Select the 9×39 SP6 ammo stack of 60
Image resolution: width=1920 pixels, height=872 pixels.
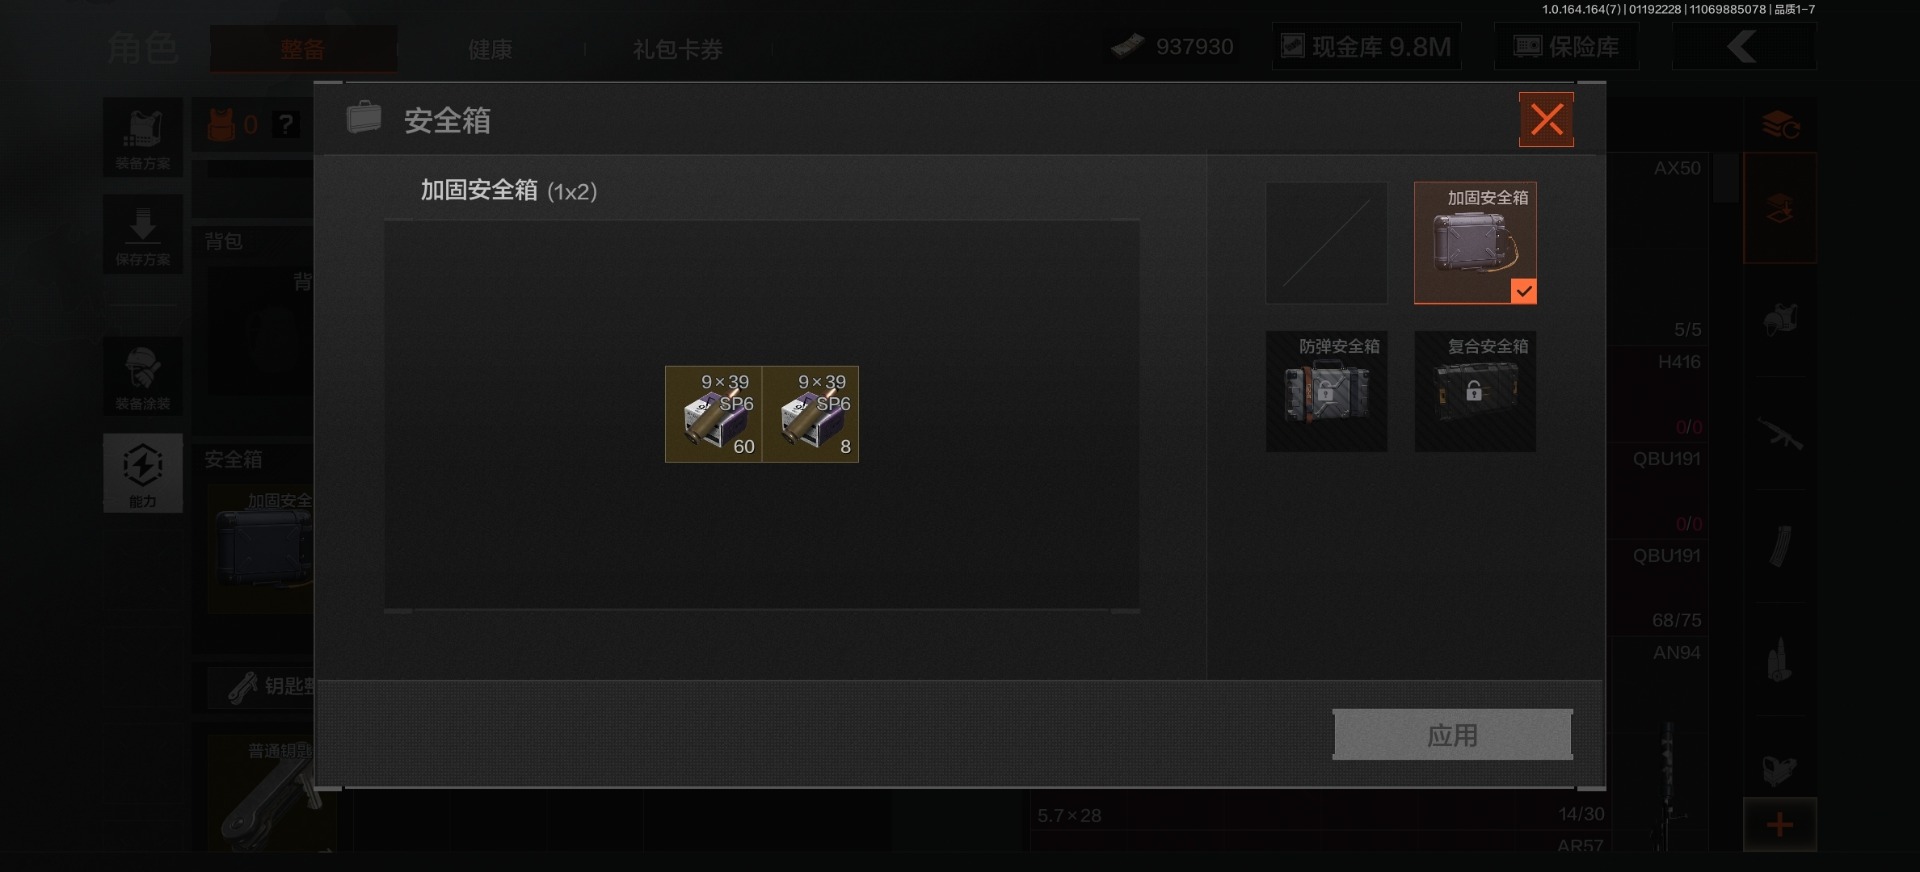coord(714,414)
